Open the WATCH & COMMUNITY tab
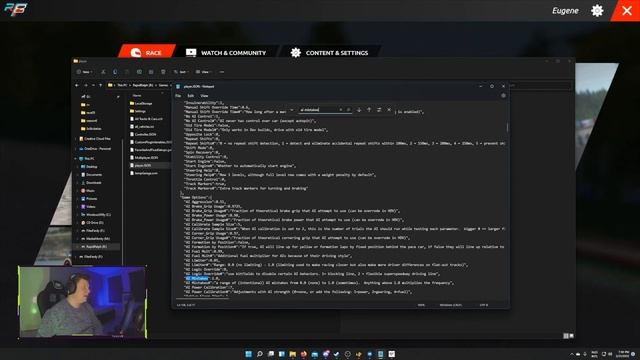This screenshot has width=640, height=360. tap(226, 53)
